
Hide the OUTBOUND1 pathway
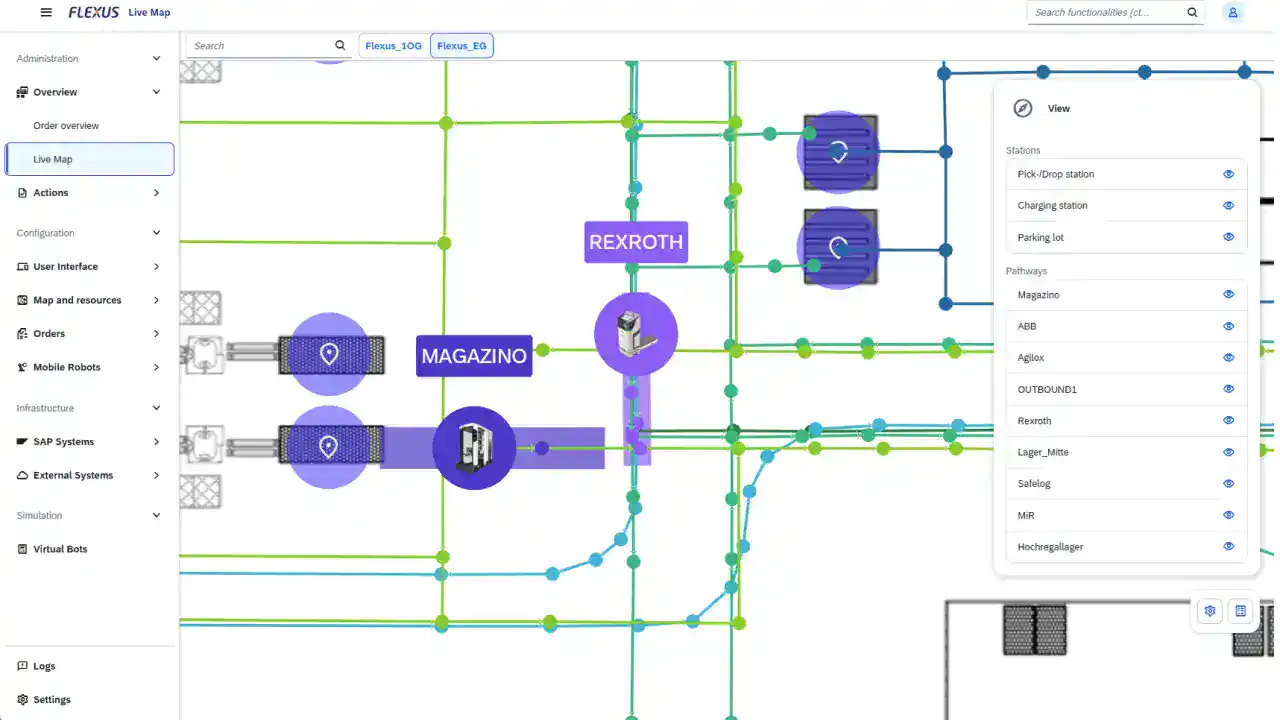coord(1229,389)
